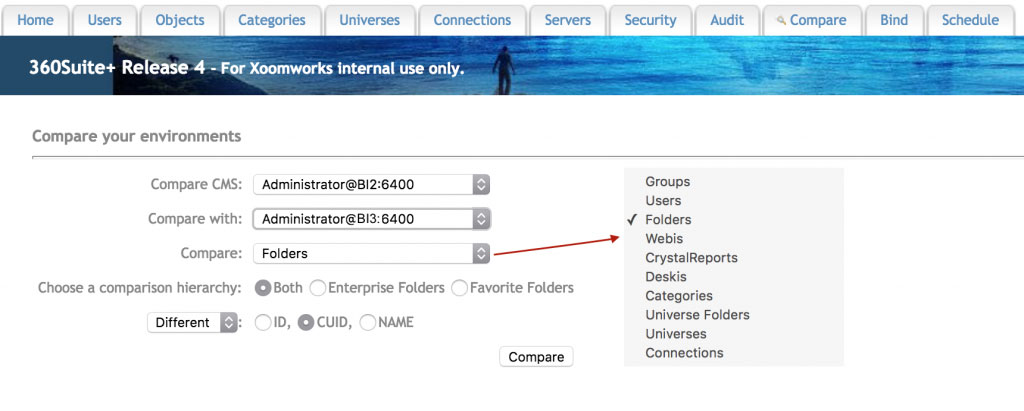Viewport: 1024px width, 411px height.
Task: Choose Universe Folders from the list
Action: point(697,315)
